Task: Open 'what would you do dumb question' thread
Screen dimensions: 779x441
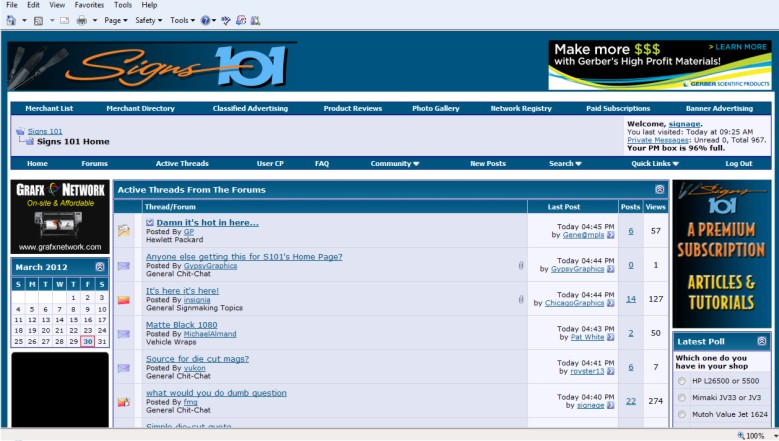Action: (x=216, y=393)
